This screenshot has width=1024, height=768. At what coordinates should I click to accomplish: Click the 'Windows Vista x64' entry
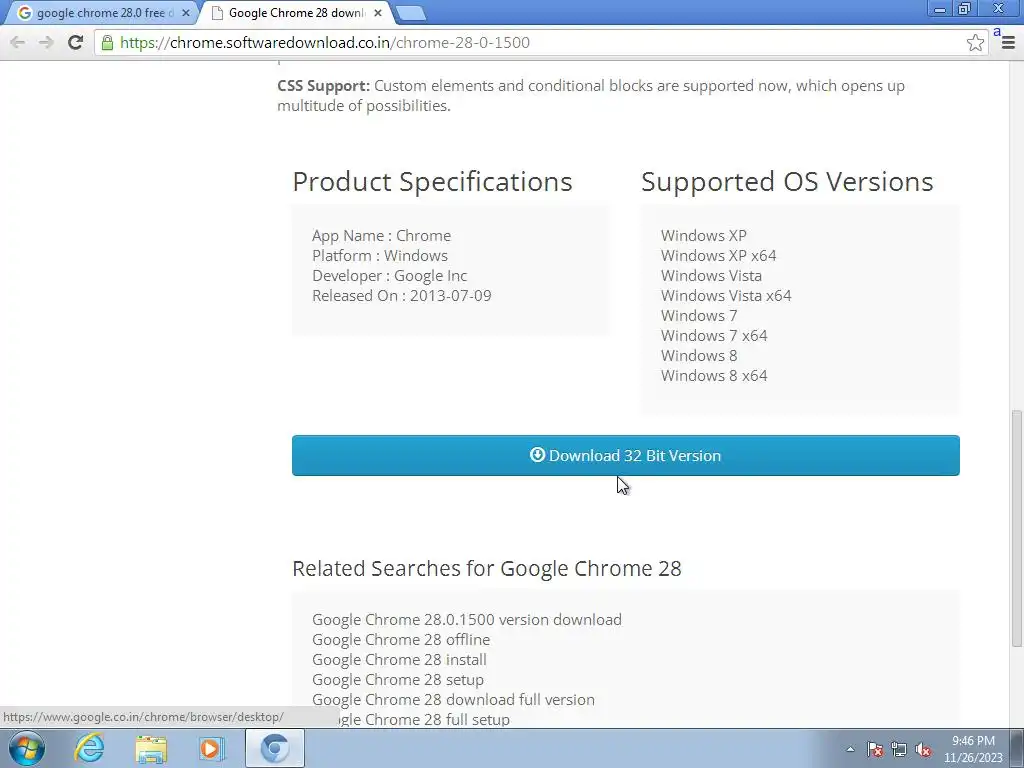click(x=726, y=295)
